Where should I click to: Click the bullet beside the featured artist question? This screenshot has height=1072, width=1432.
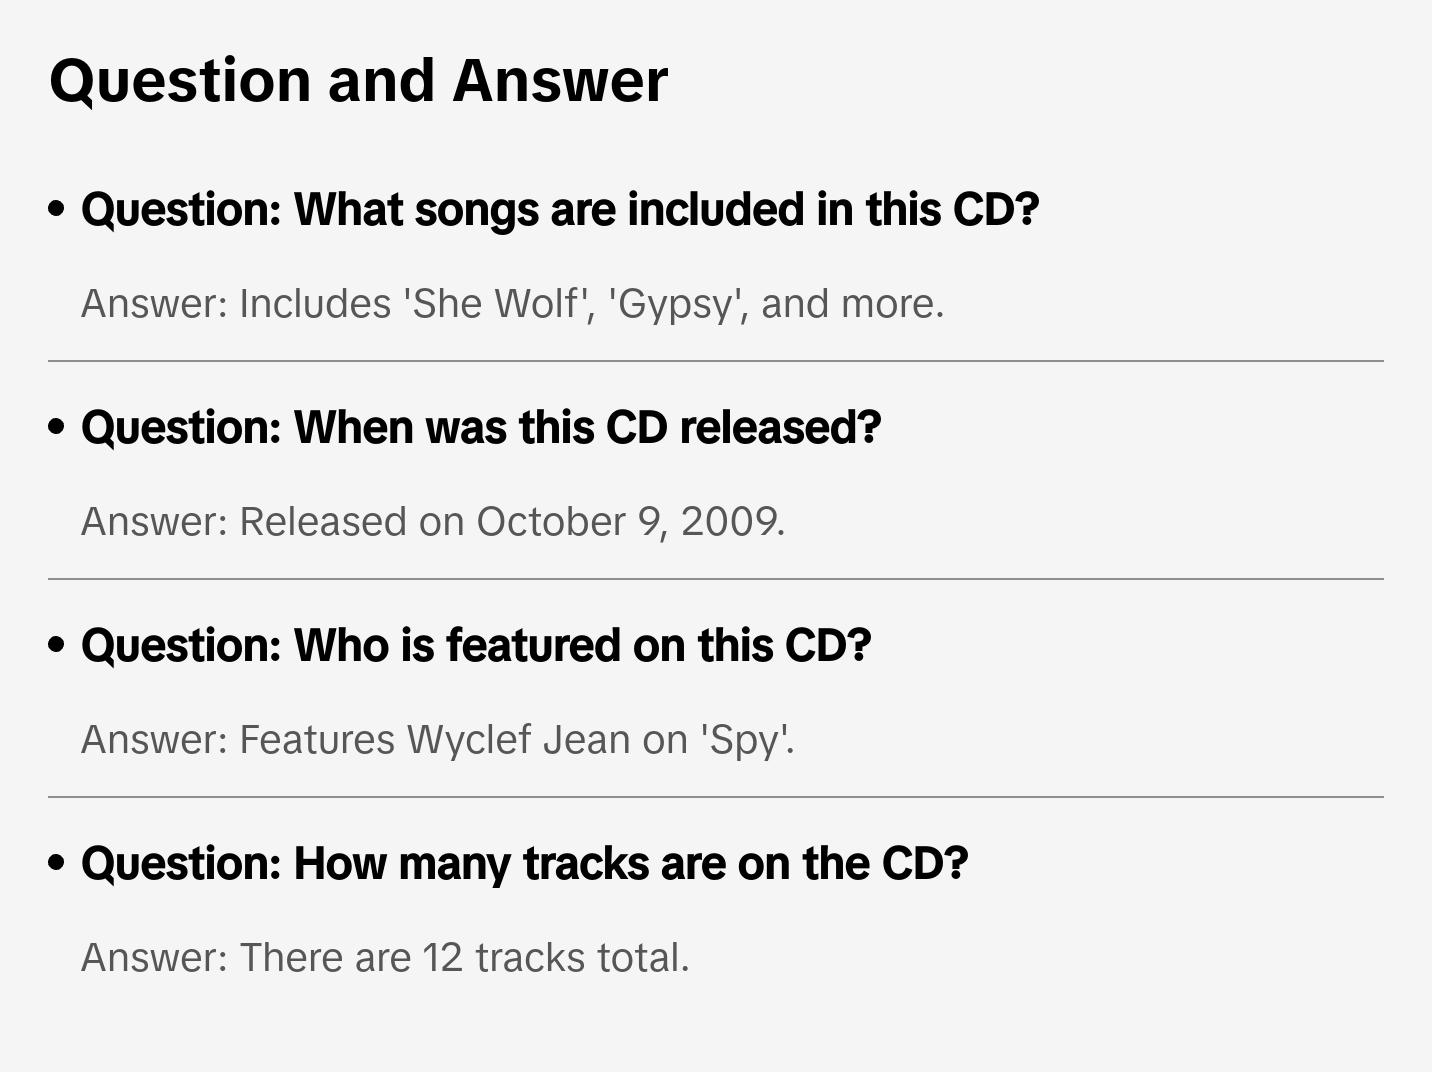[x=57, y=645]
